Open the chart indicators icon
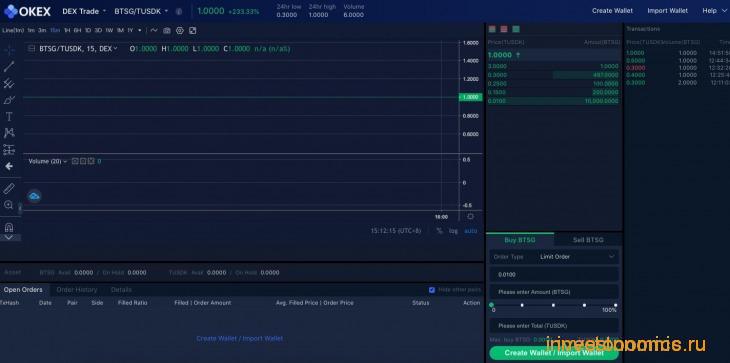This screenshot has width=730, height=363. [x=154, y=31]
